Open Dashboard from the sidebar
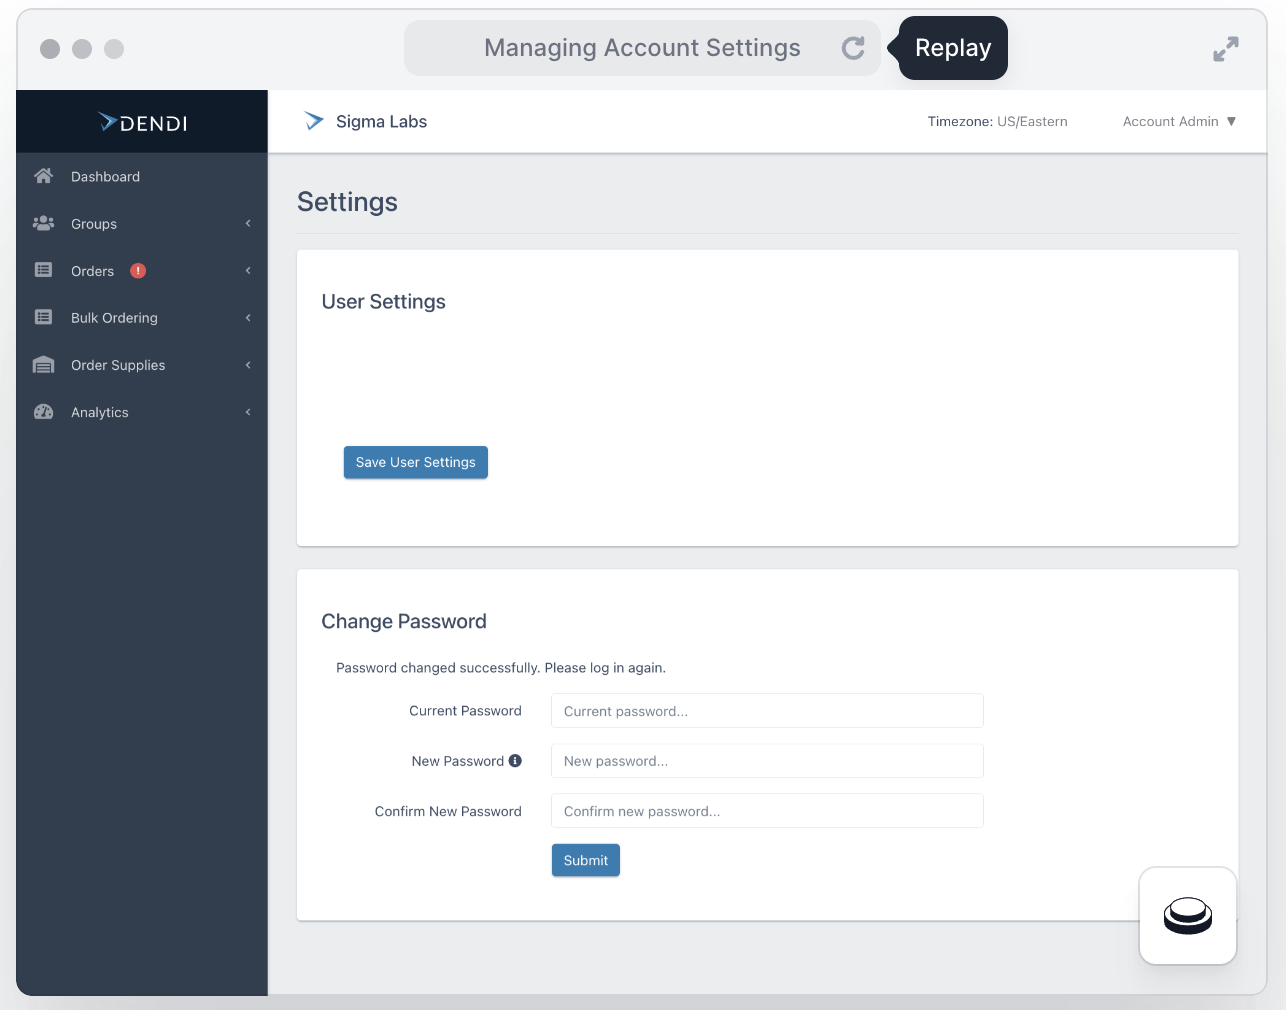The width and height of the screenshot is (1286, 1010). (x=142, y=176)
